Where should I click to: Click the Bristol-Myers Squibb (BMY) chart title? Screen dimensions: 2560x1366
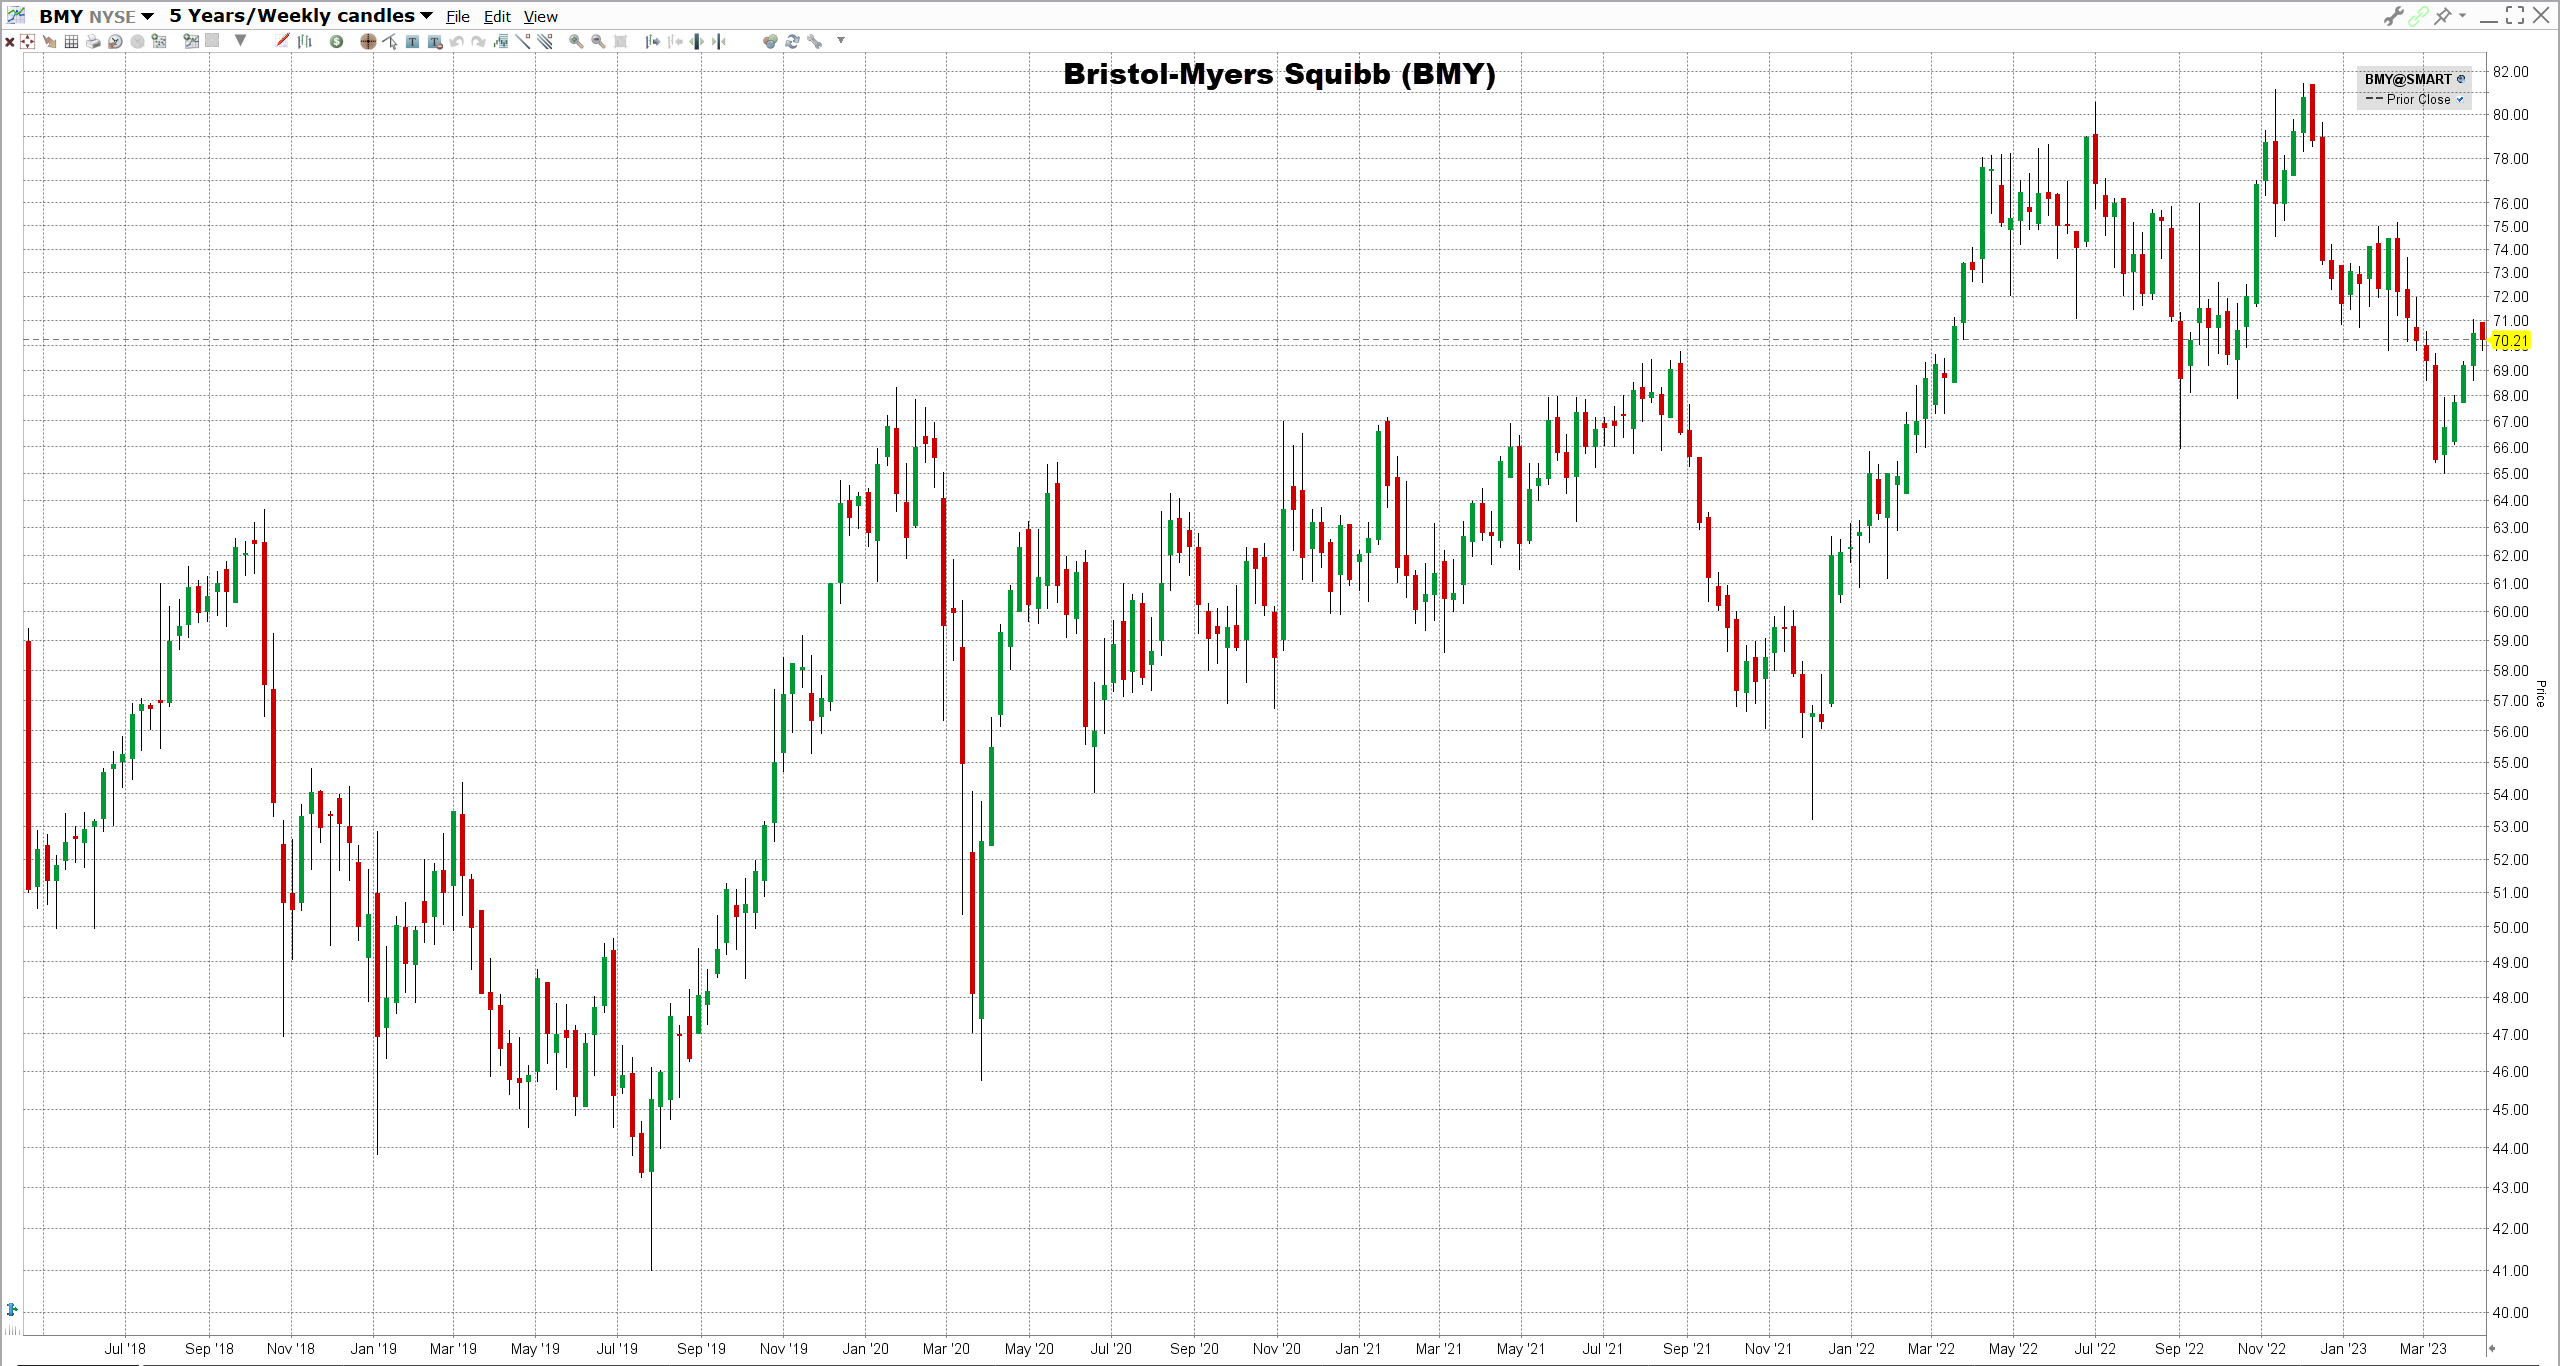(1279, 74)
